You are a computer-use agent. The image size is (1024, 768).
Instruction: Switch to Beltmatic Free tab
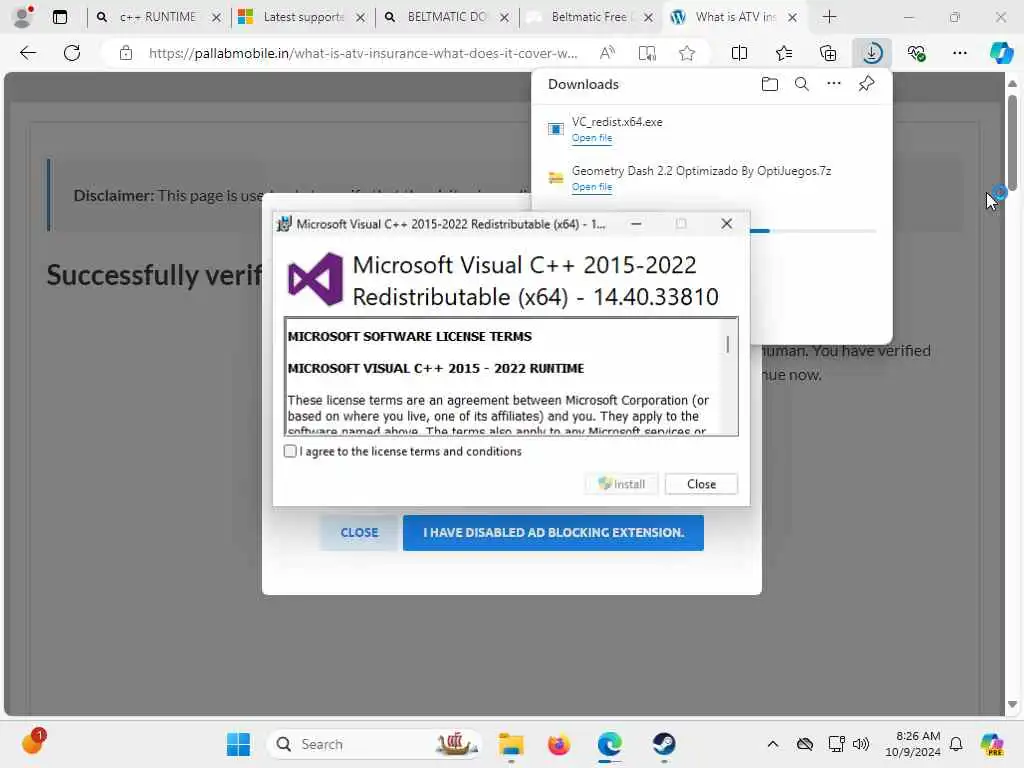click(588, 17)
